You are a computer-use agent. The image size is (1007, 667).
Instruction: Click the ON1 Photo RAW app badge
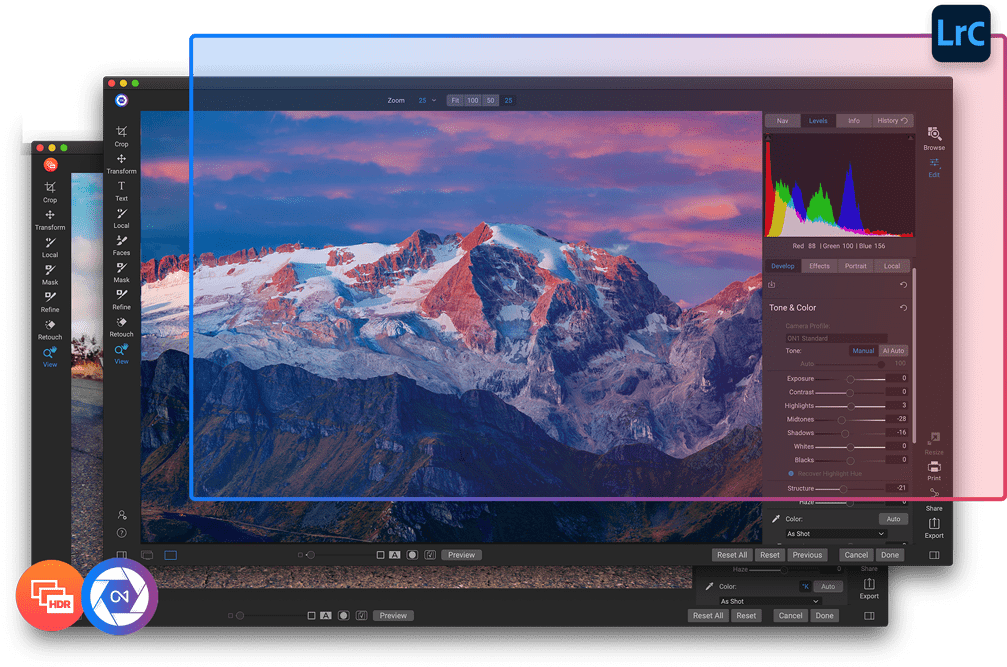click(x=119, y=596)
